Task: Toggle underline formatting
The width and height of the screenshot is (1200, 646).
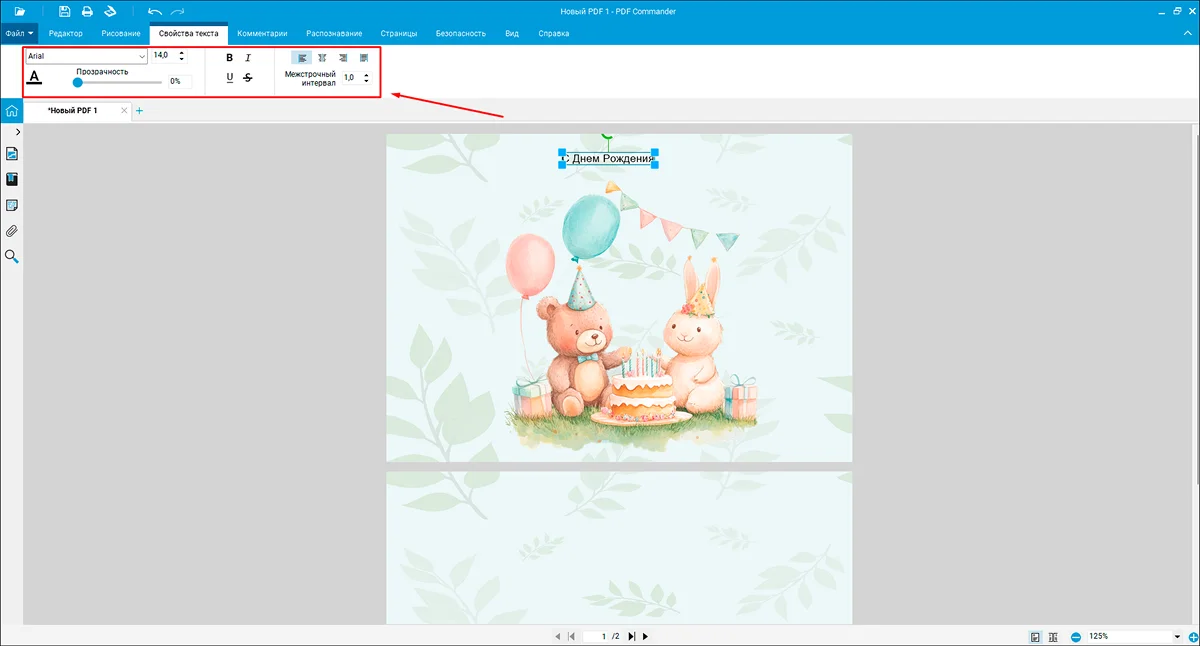Action: (230, 78)
